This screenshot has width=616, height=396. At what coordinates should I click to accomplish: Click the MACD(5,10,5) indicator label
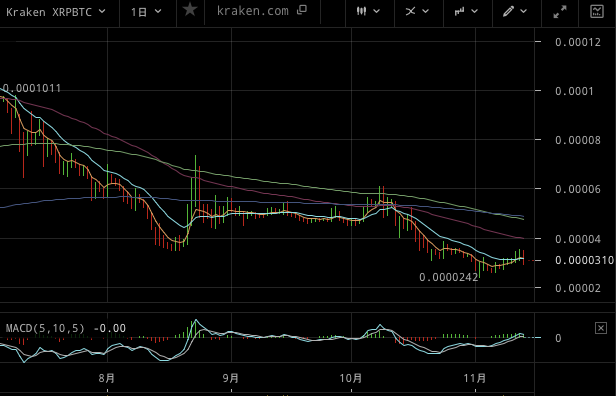[x=45, y=328]
